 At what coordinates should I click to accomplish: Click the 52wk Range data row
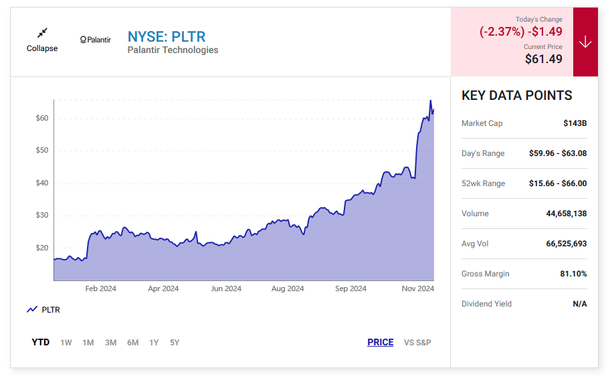pos(524,183)
